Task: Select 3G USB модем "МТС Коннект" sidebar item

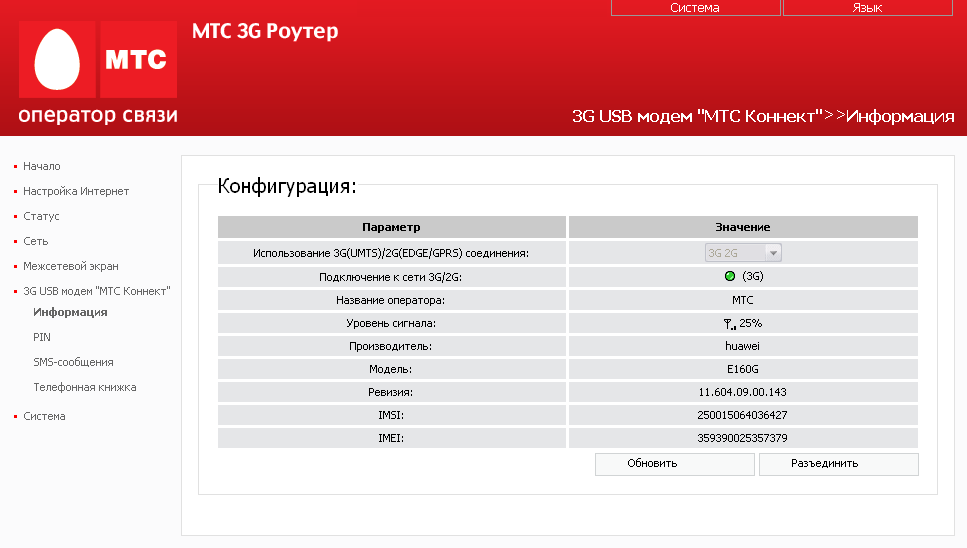Action: (97, 291)
